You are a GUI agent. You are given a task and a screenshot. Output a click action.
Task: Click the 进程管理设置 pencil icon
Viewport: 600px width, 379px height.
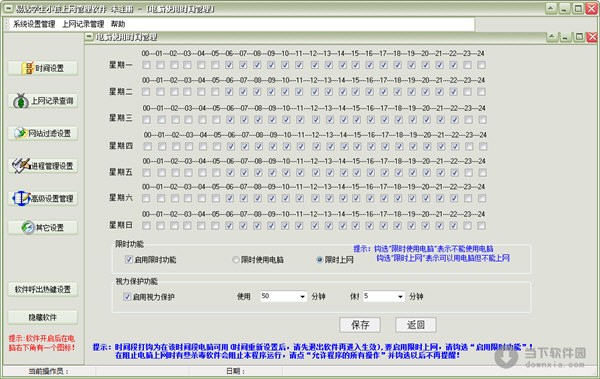(21, 166)
